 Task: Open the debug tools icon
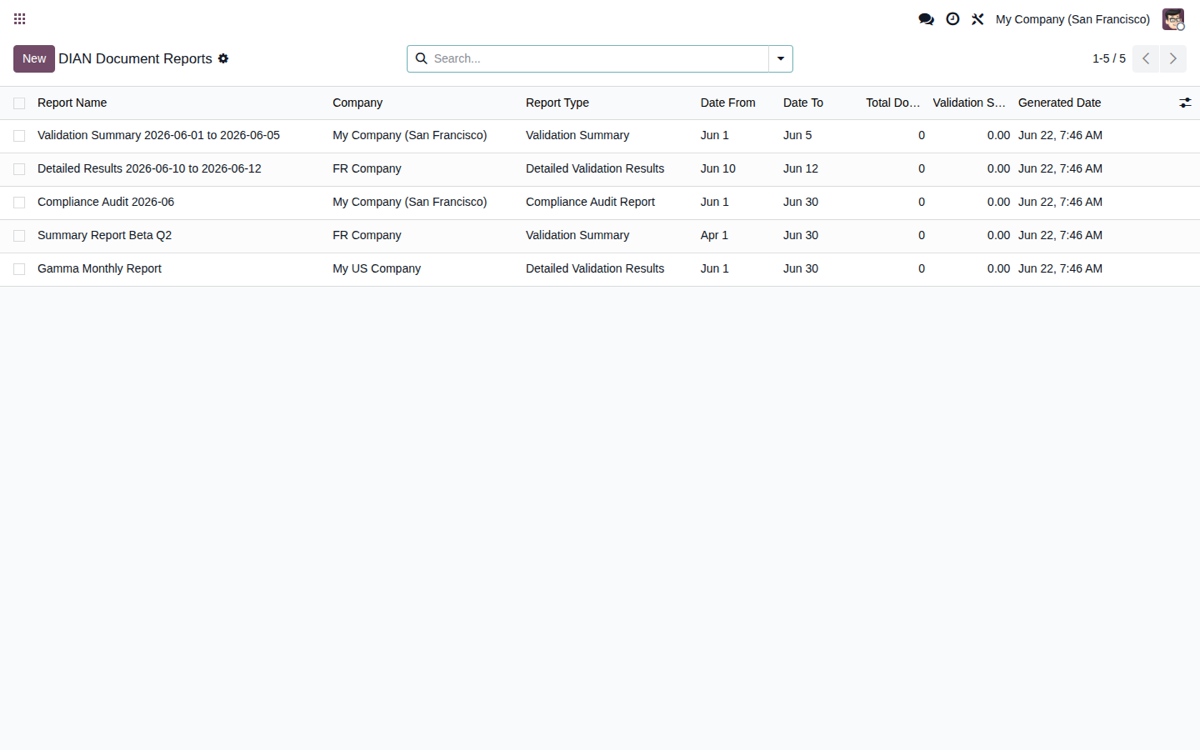(x=978, y=19)
